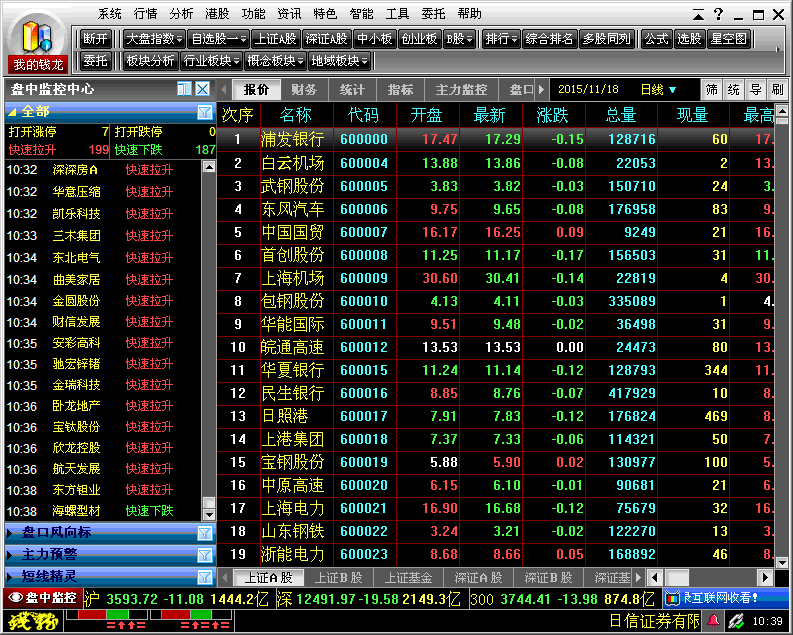This screenshot has height=635, width=793.
Task: Open the filter icon on the 主力预警 section
Action: pyautogui.click(x=205, y=555)
